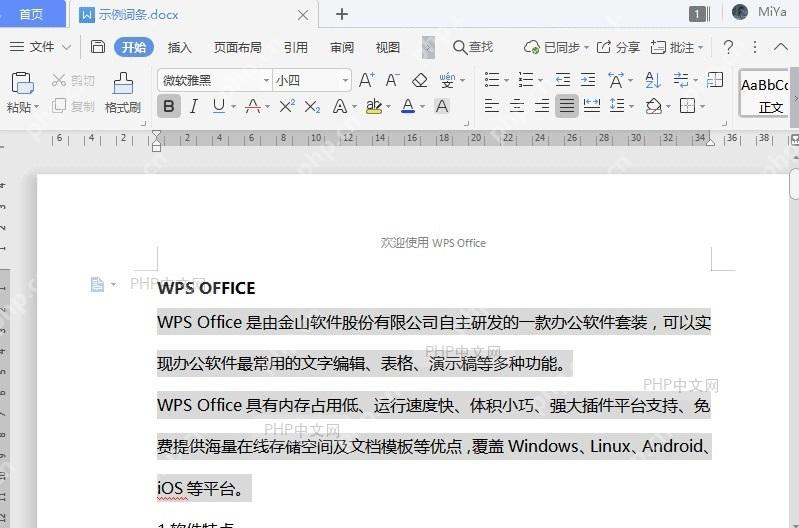Click the Copy (复制) button
Image resolution: width=799 pixels, height=528 pixels.
point(73,106)
